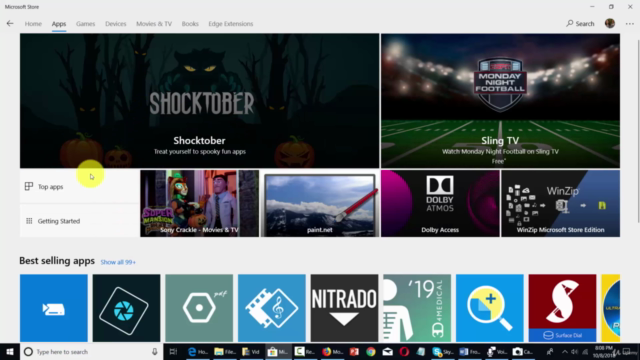This screenshot has height=360, width=640.
Task: Open the Top apps link
Action: (80, 187)
